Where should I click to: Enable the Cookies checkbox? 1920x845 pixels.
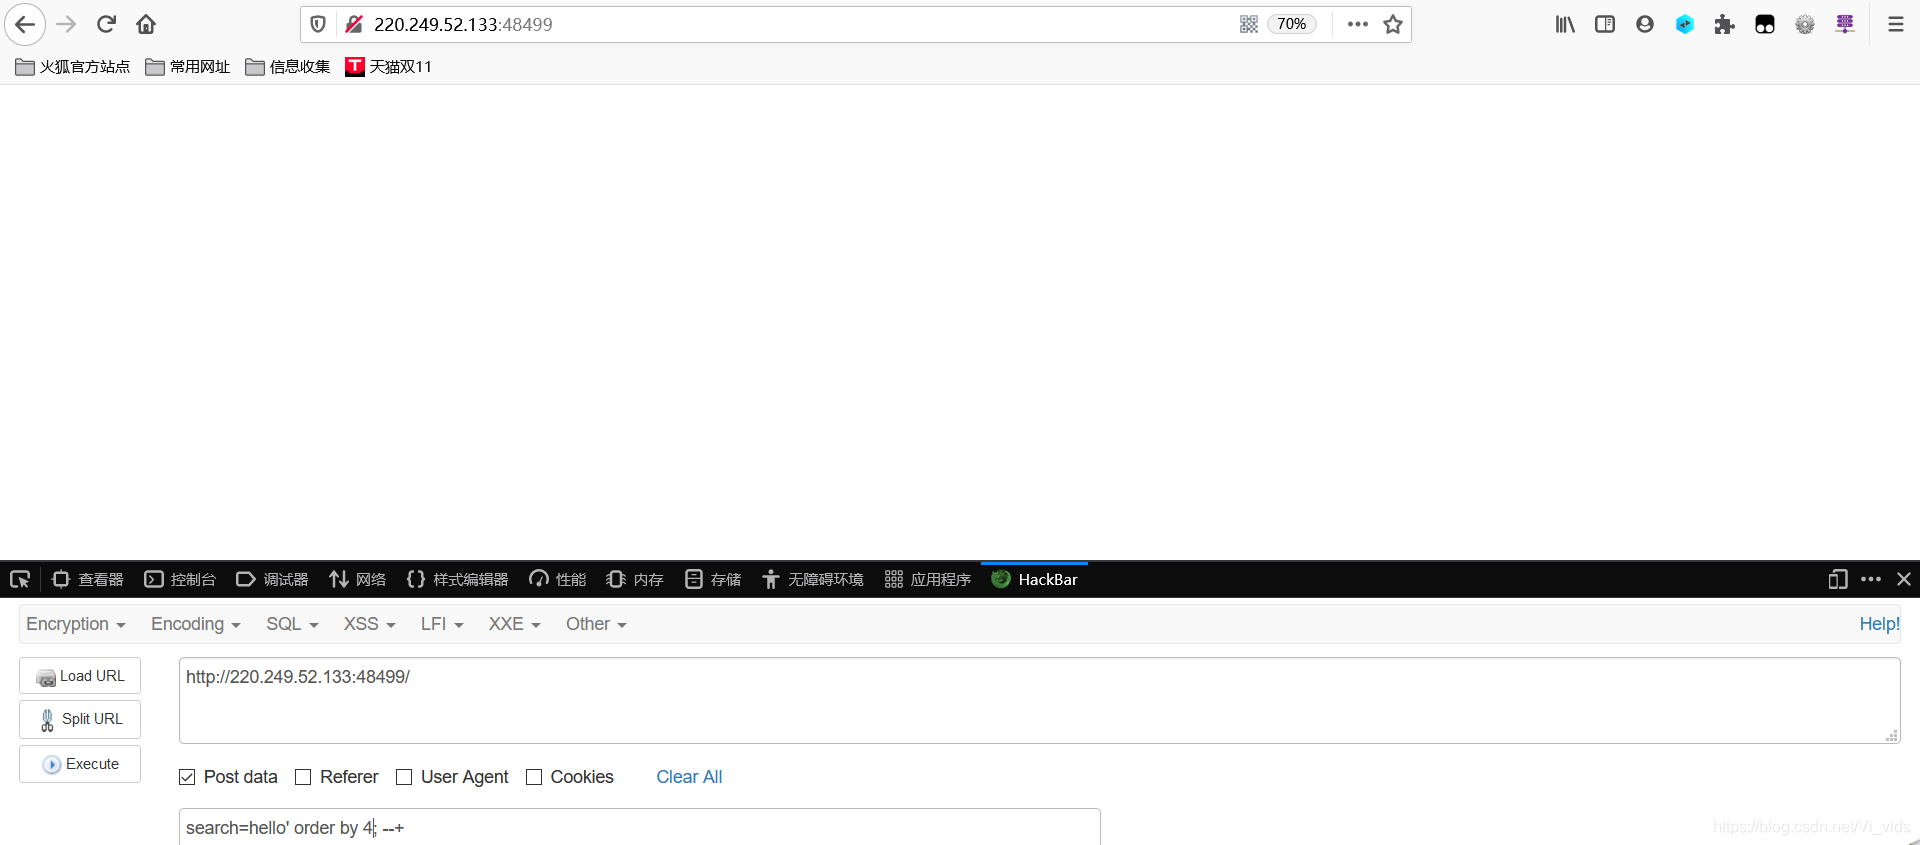534,777
